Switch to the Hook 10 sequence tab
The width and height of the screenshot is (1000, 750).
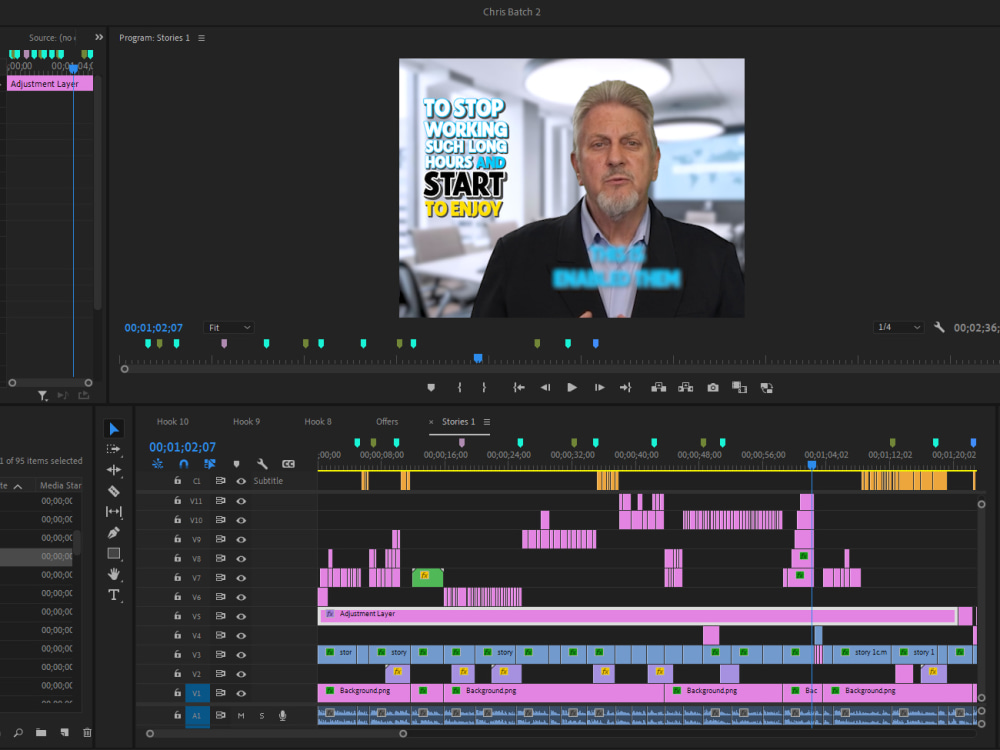[x=173, y=422]
